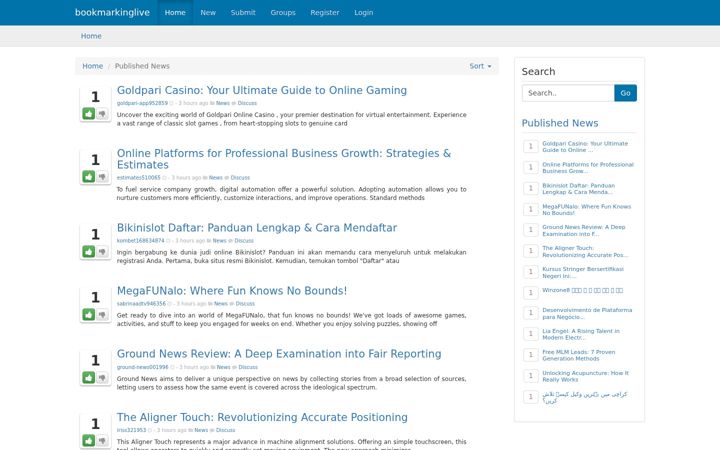Open sidebar link Desenvolvimento de Plataforma

[x=587, y=313]
